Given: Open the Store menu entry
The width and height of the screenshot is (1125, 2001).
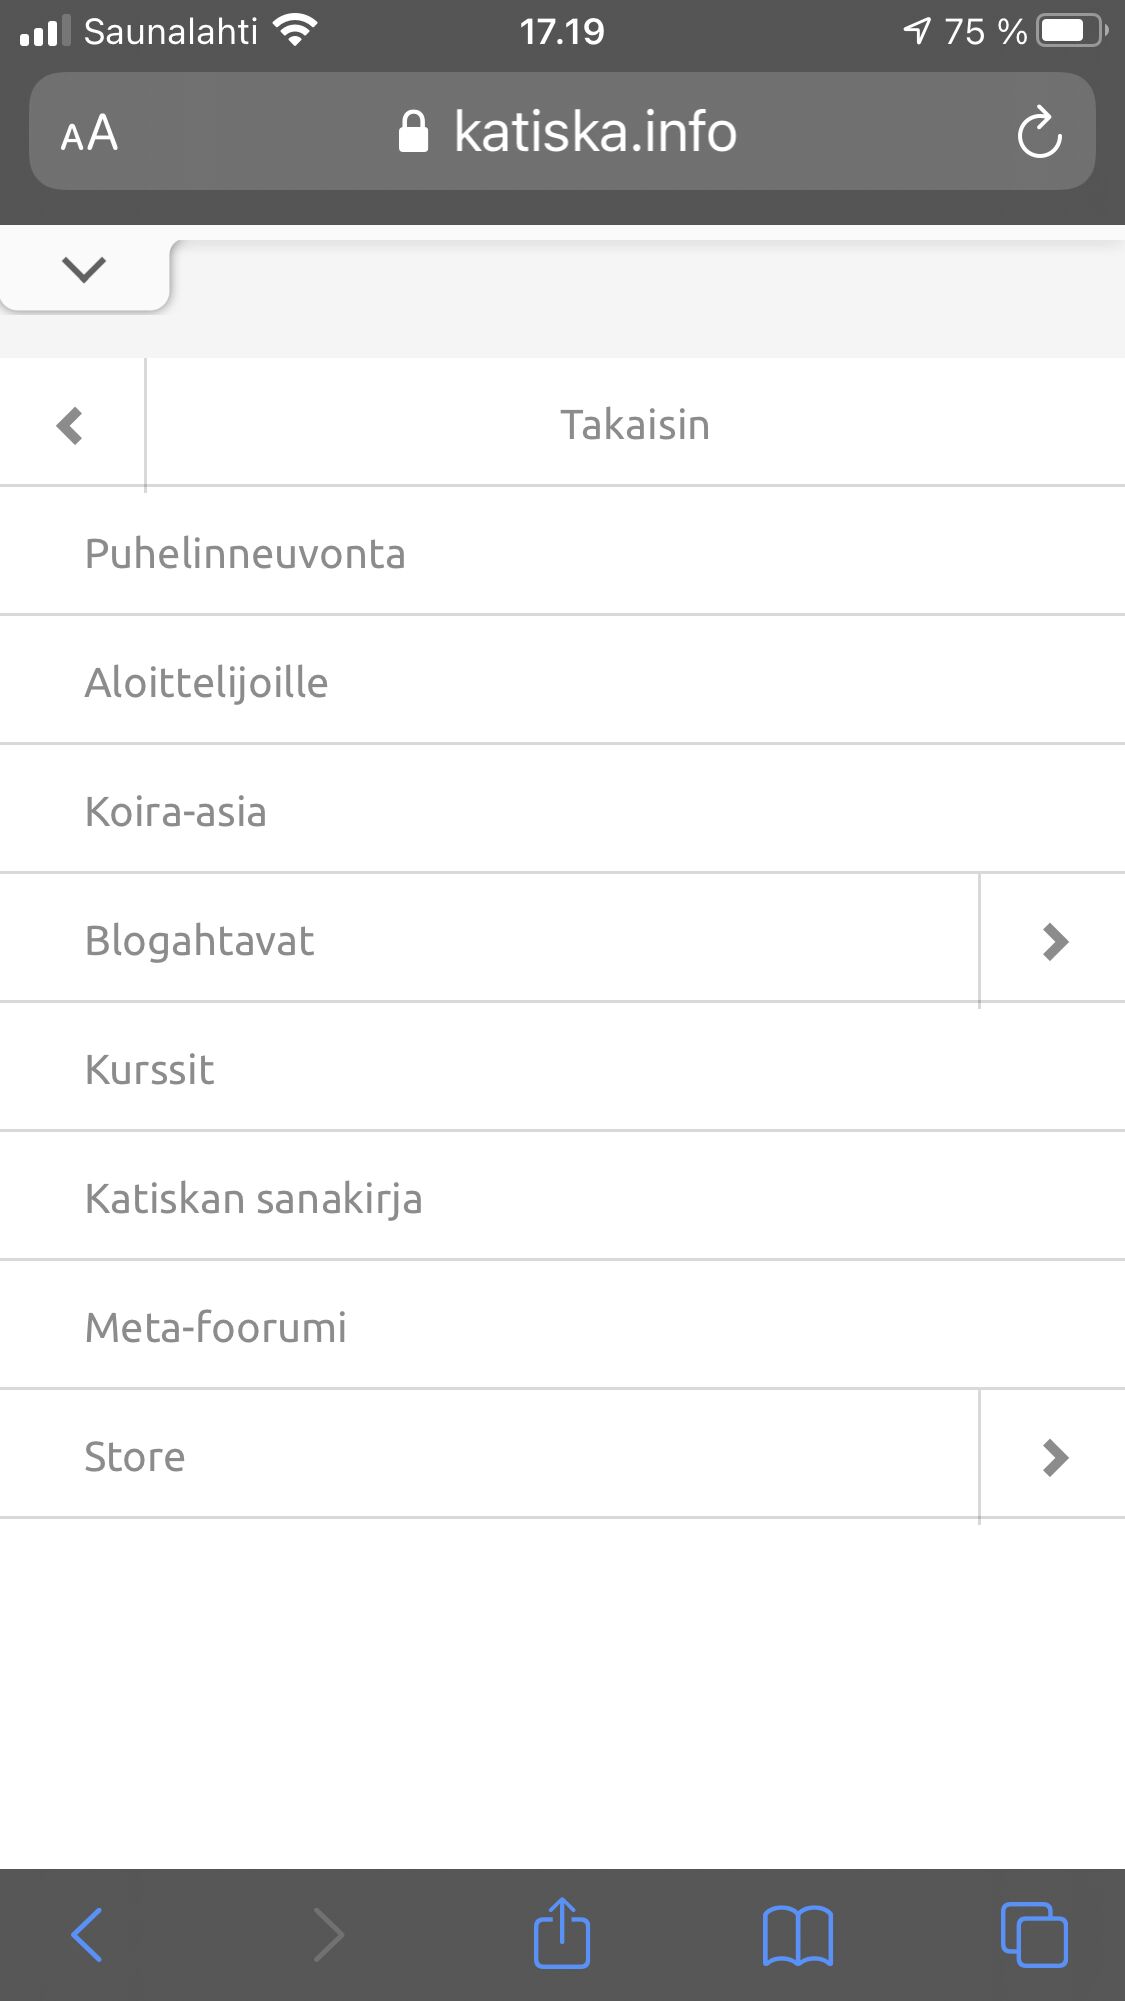Looking at the screenshot, I should [135, 1457].
